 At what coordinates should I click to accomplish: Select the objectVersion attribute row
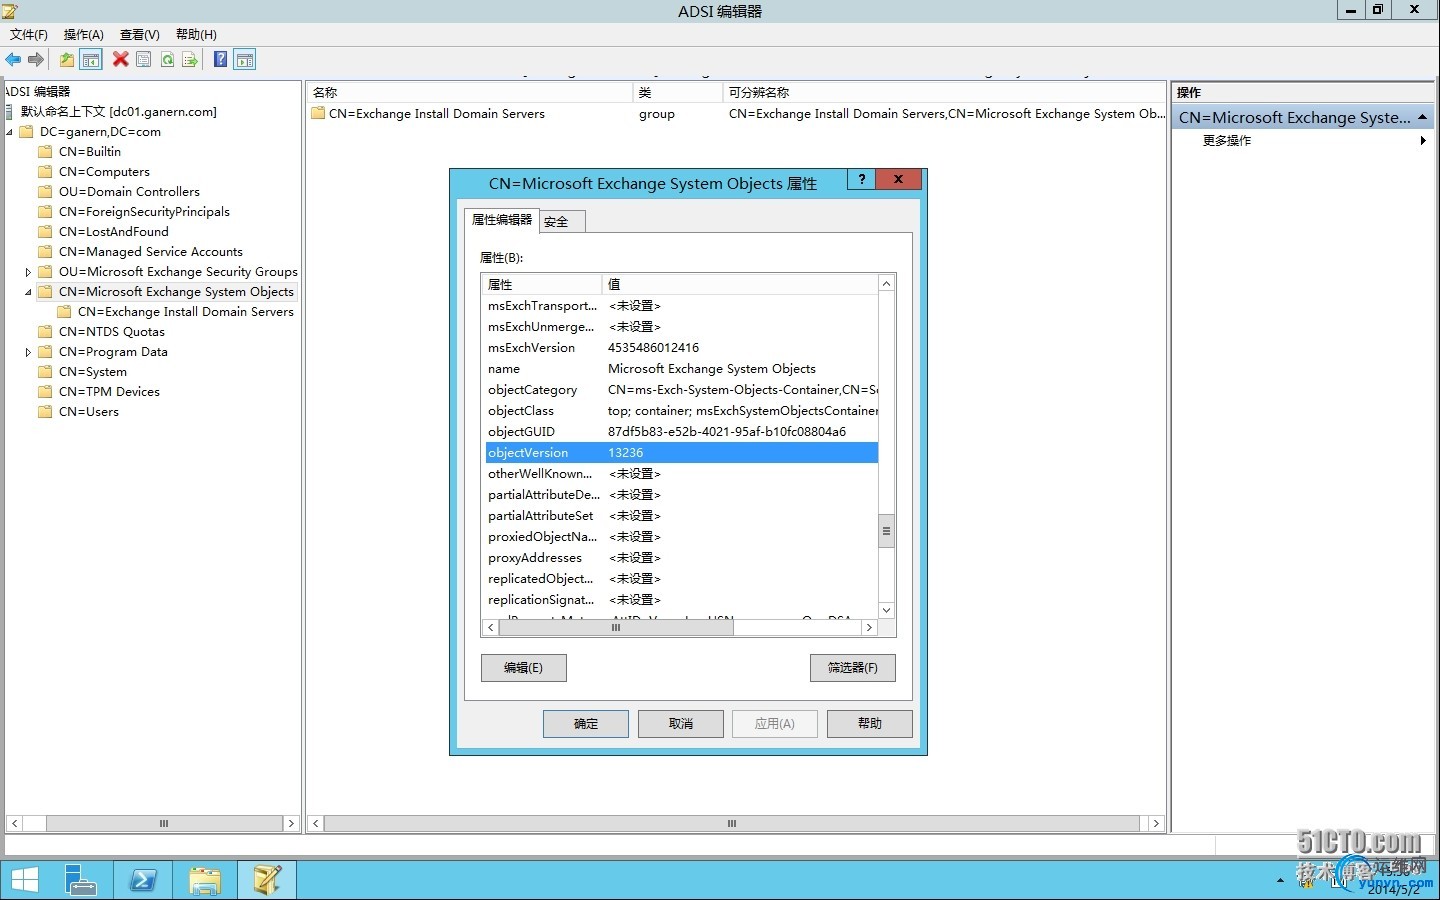point(681,453)
